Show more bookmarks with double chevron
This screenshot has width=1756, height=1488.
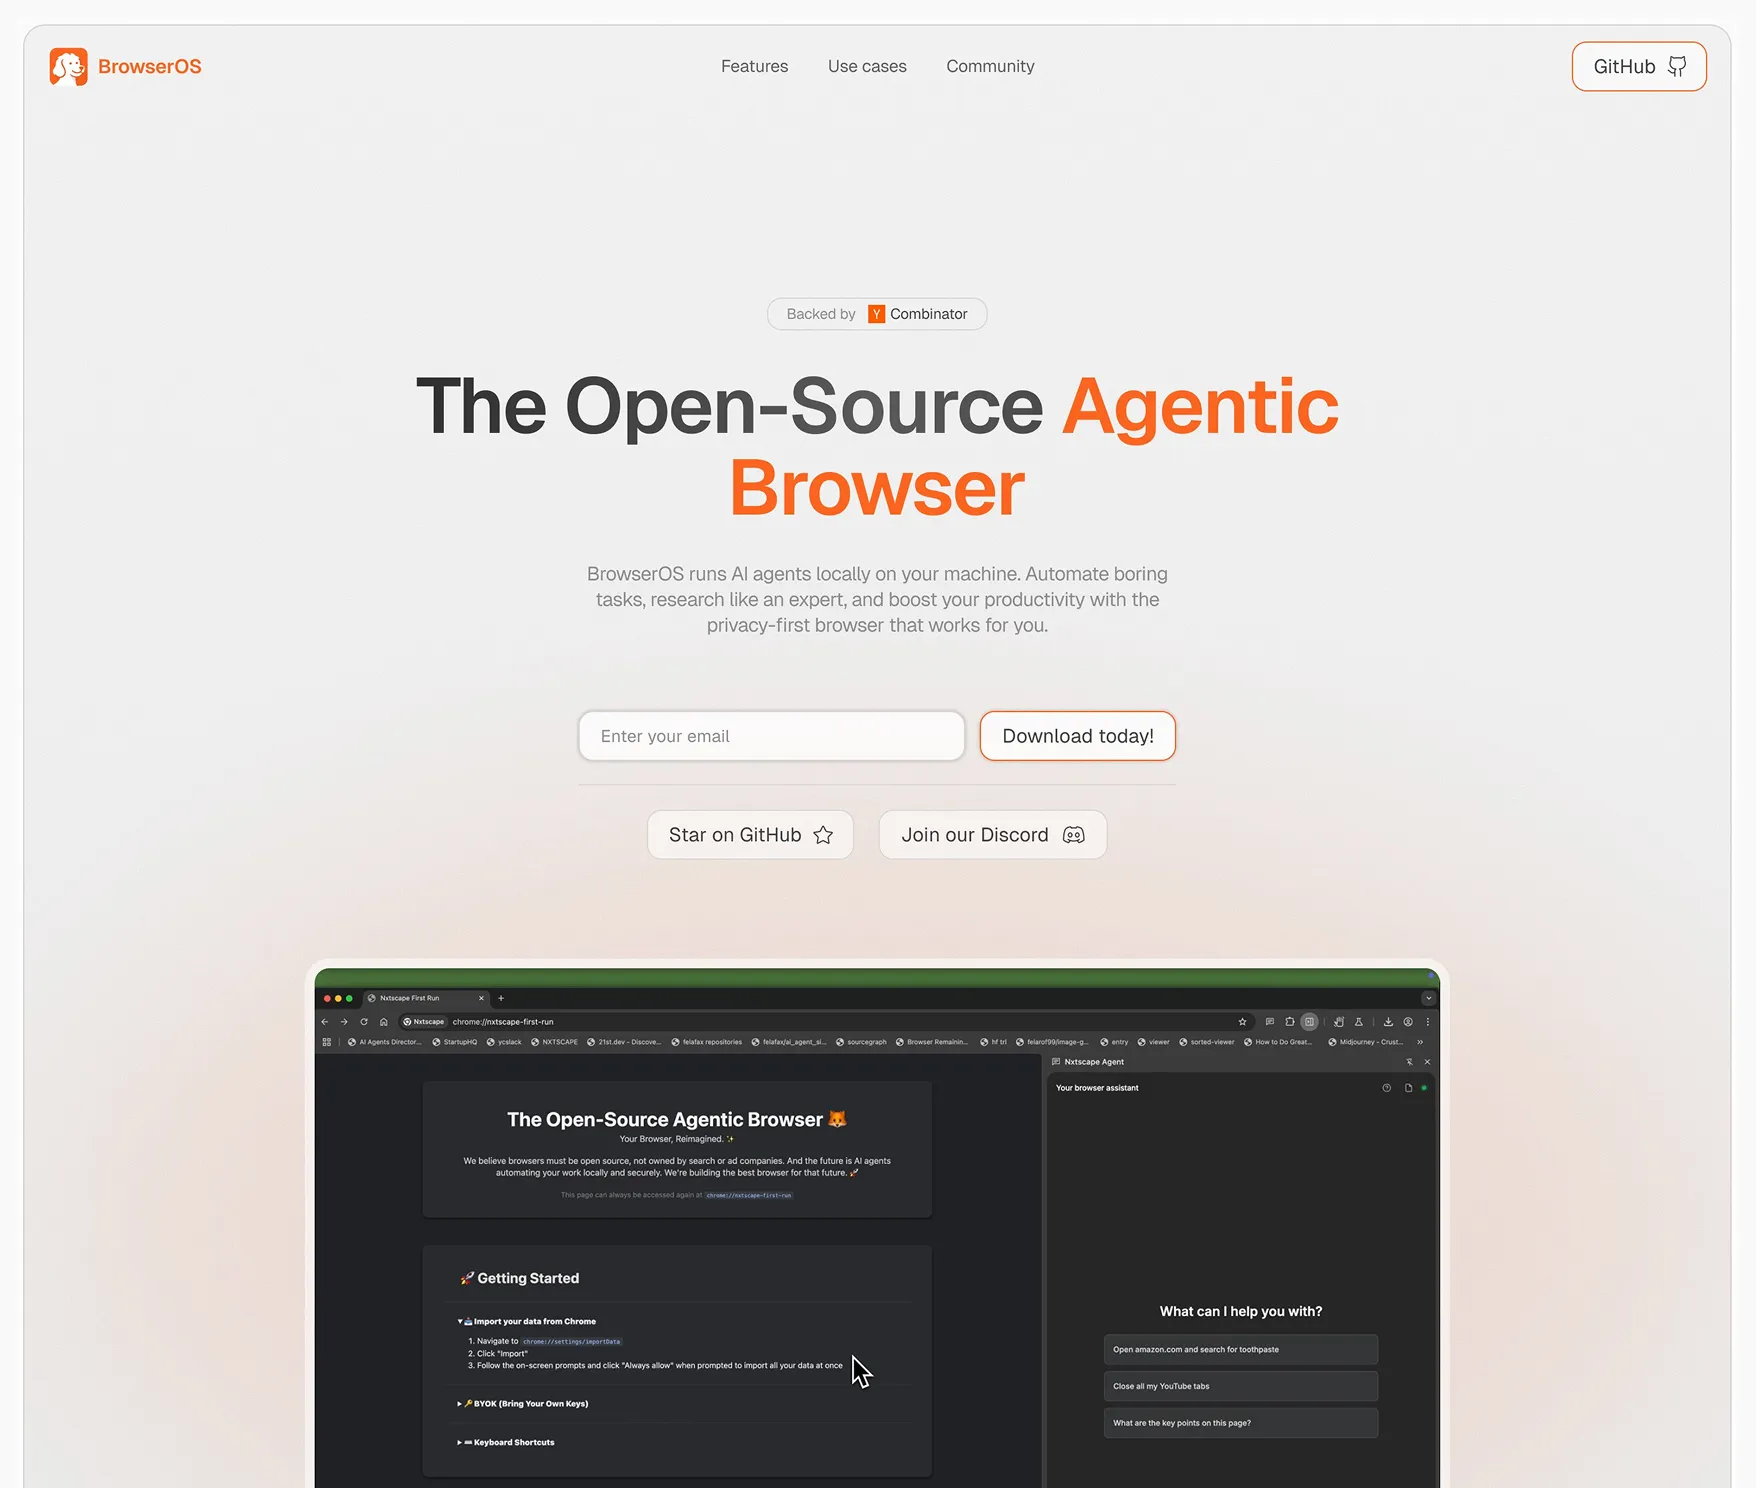[x=1420, y=1042]
